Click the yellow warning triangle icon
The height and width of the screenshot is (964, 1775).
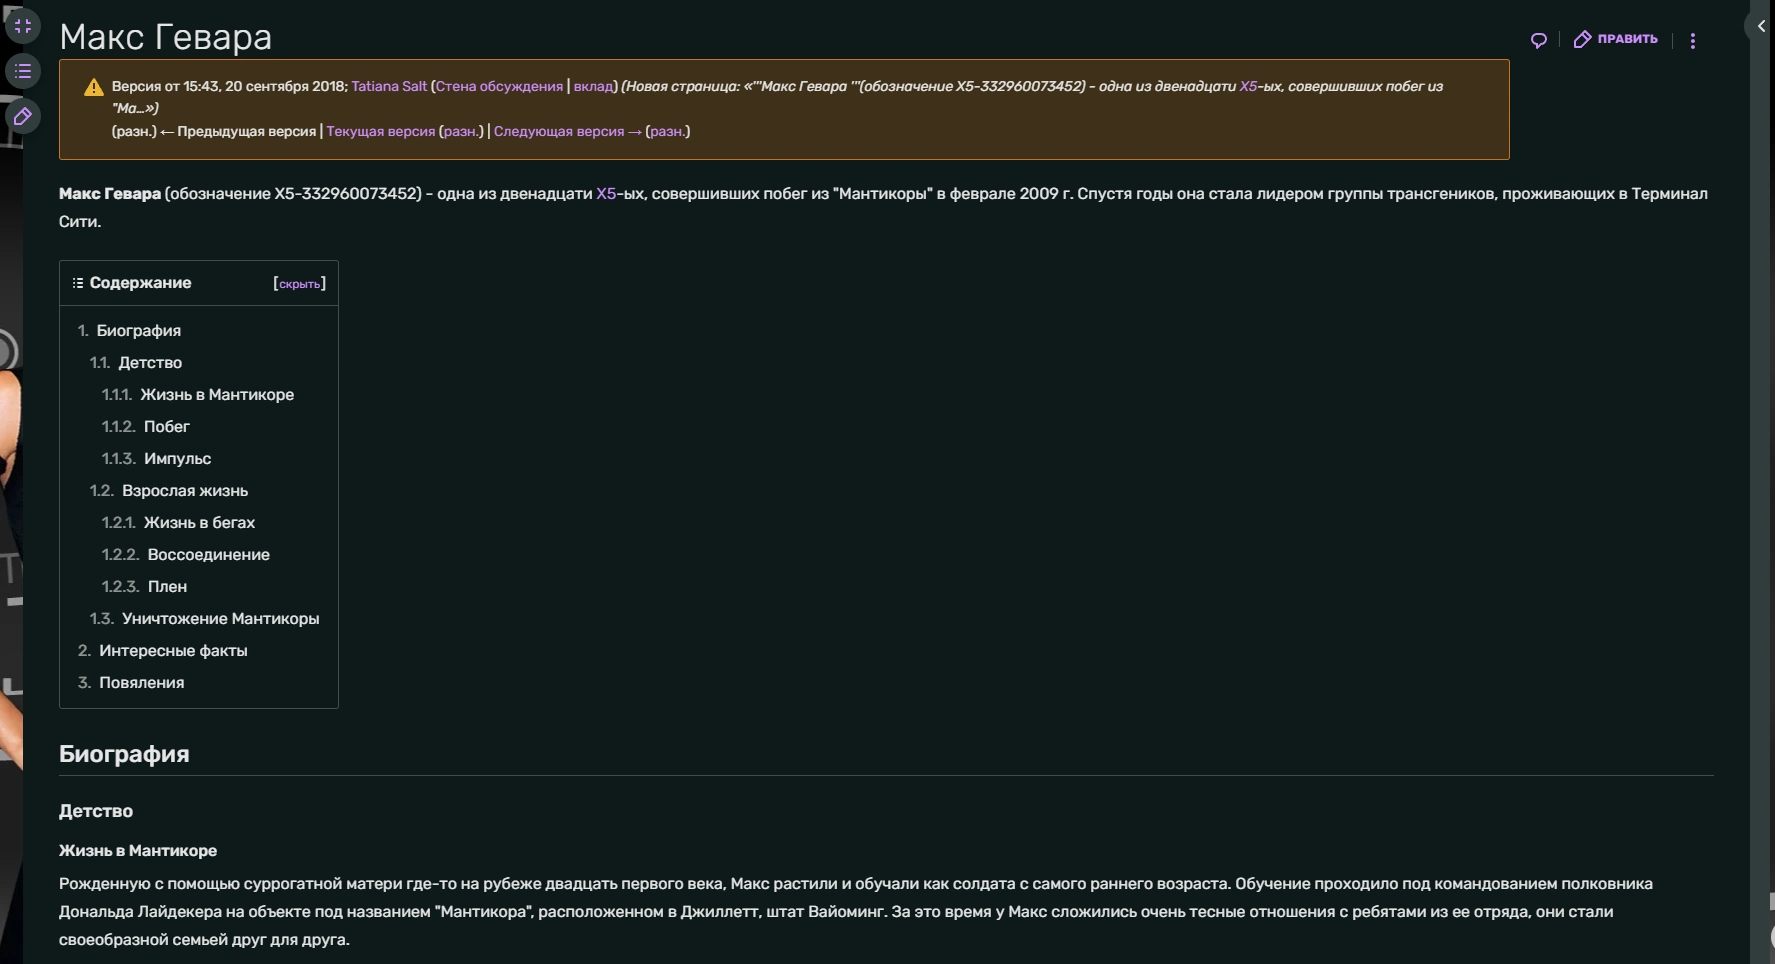pyautogui.click(x=94, y=87)
